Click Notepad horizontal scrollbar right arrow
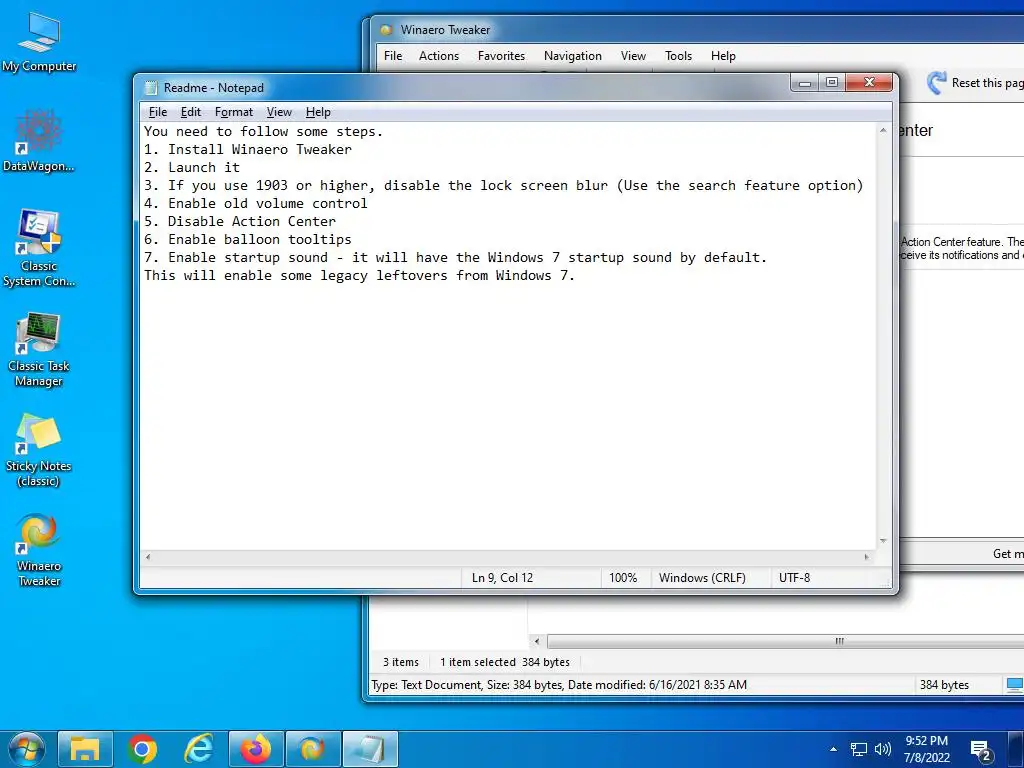The height and width of the screenshot is (768, 1024). 867,557
